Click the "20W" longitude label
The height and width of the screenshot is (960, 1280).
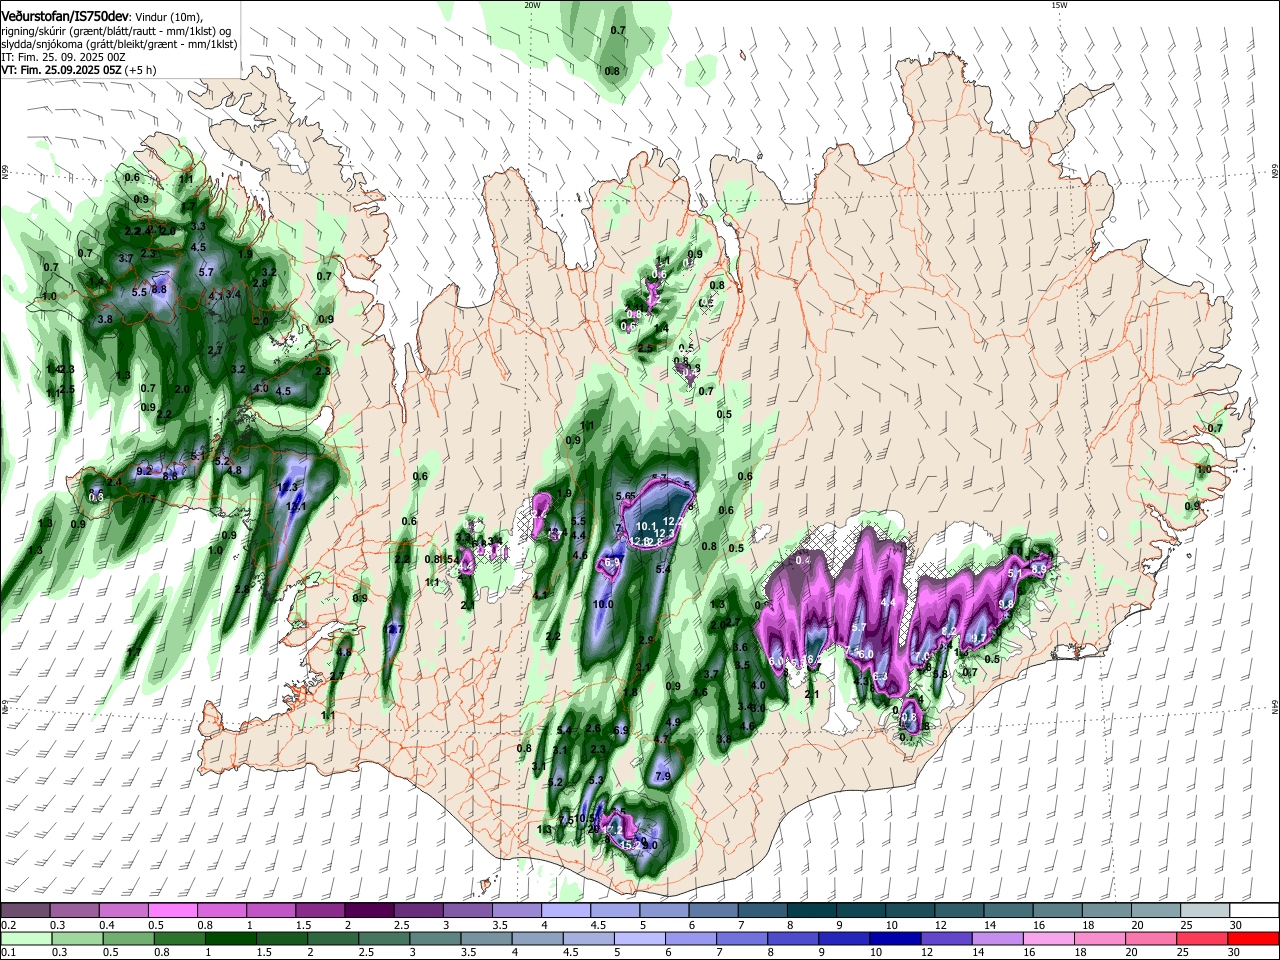(532, 5)
